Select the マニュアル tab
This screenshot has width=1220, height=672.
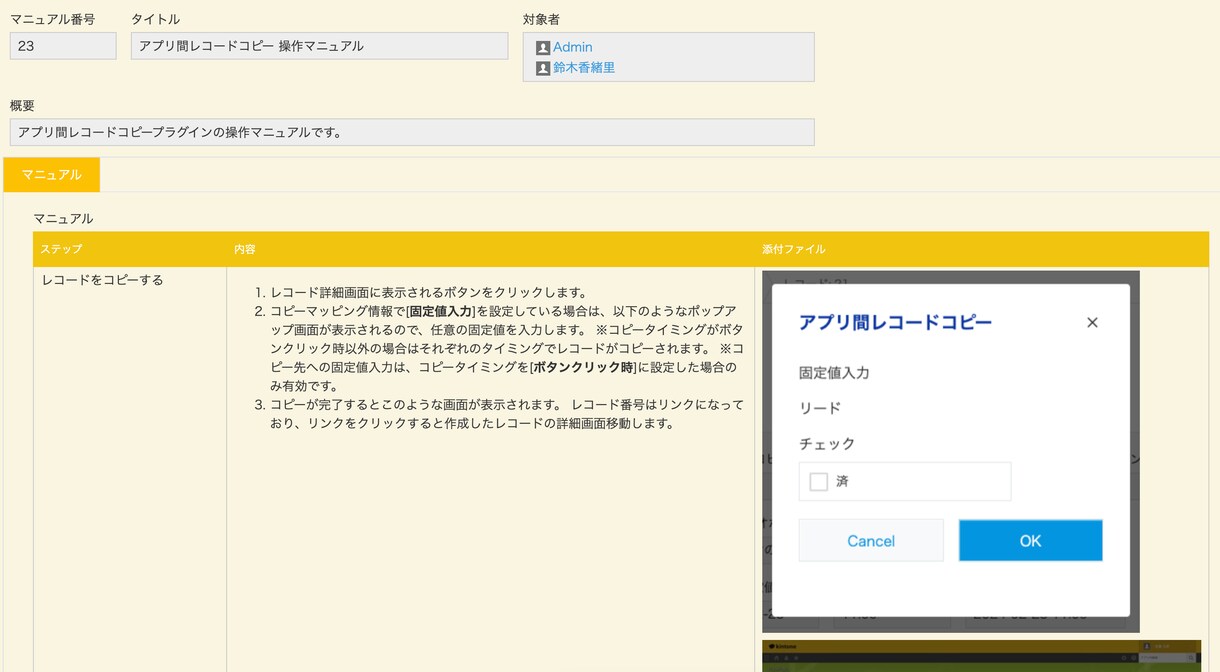coord(52,174)
